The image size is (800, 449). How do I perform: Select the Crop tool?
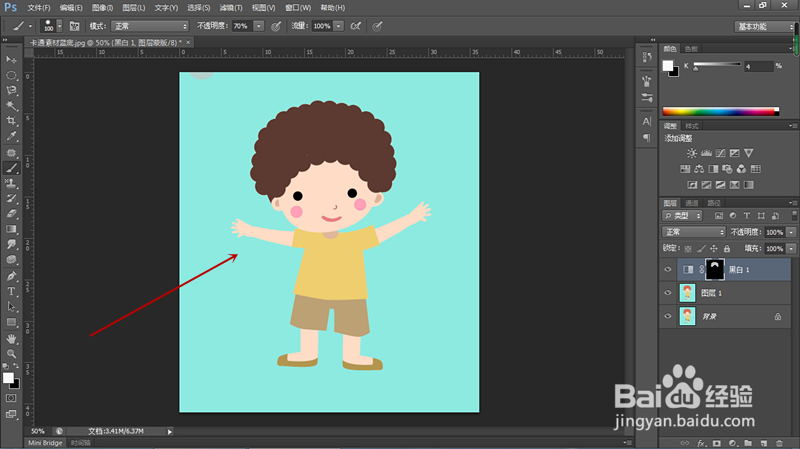11,120
